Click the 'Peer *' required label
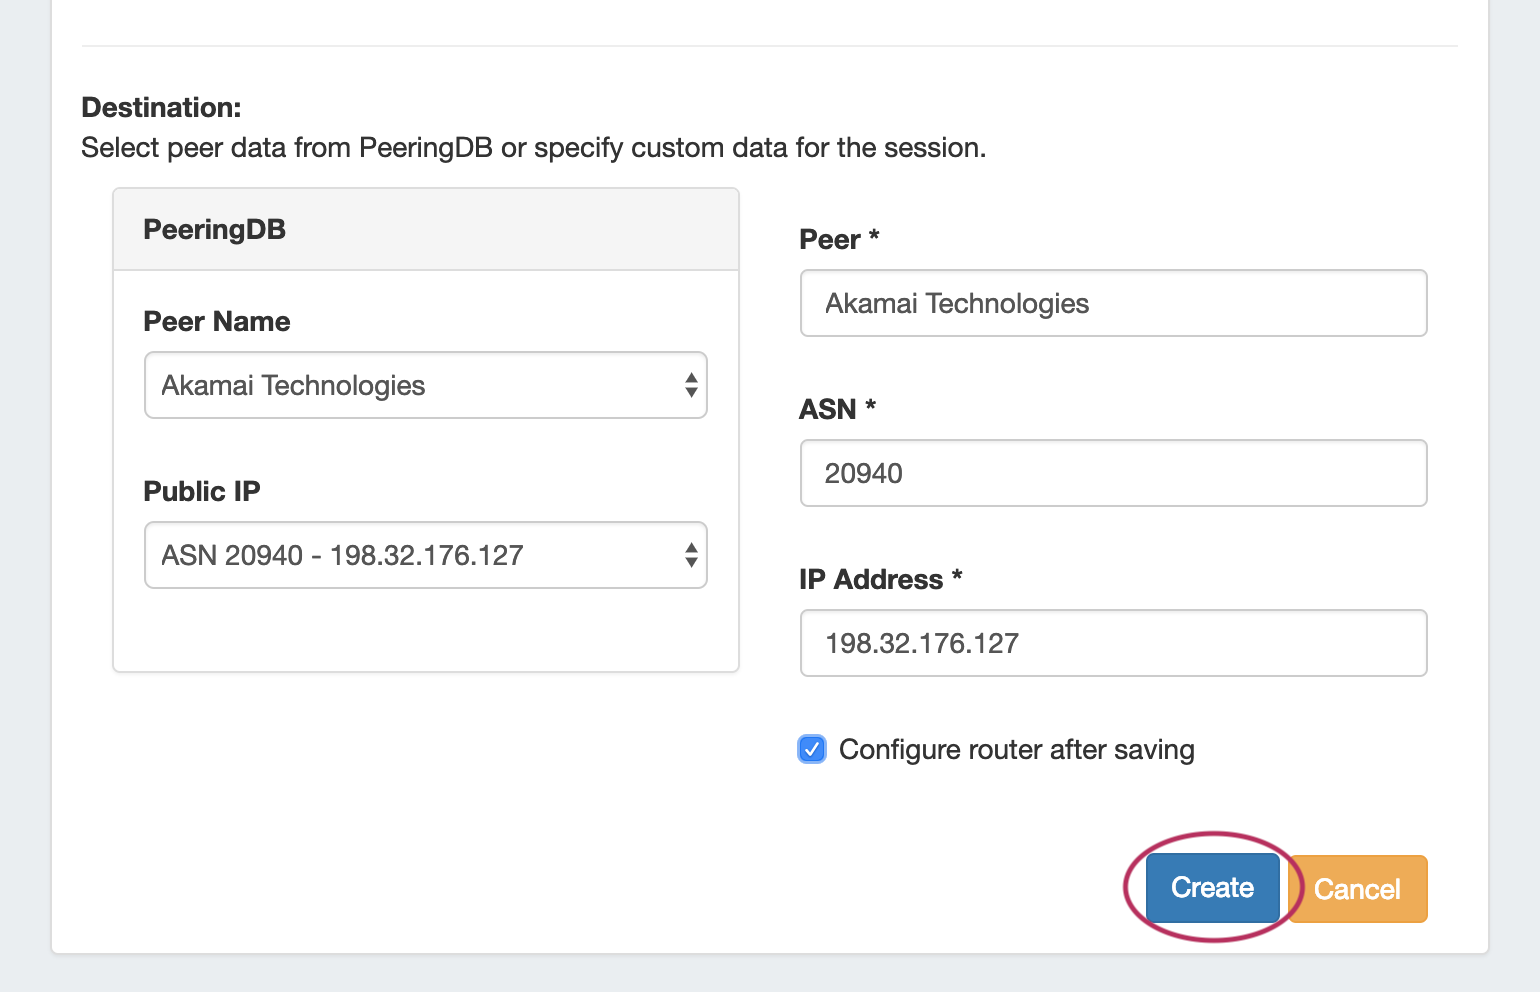 point(838,240)
